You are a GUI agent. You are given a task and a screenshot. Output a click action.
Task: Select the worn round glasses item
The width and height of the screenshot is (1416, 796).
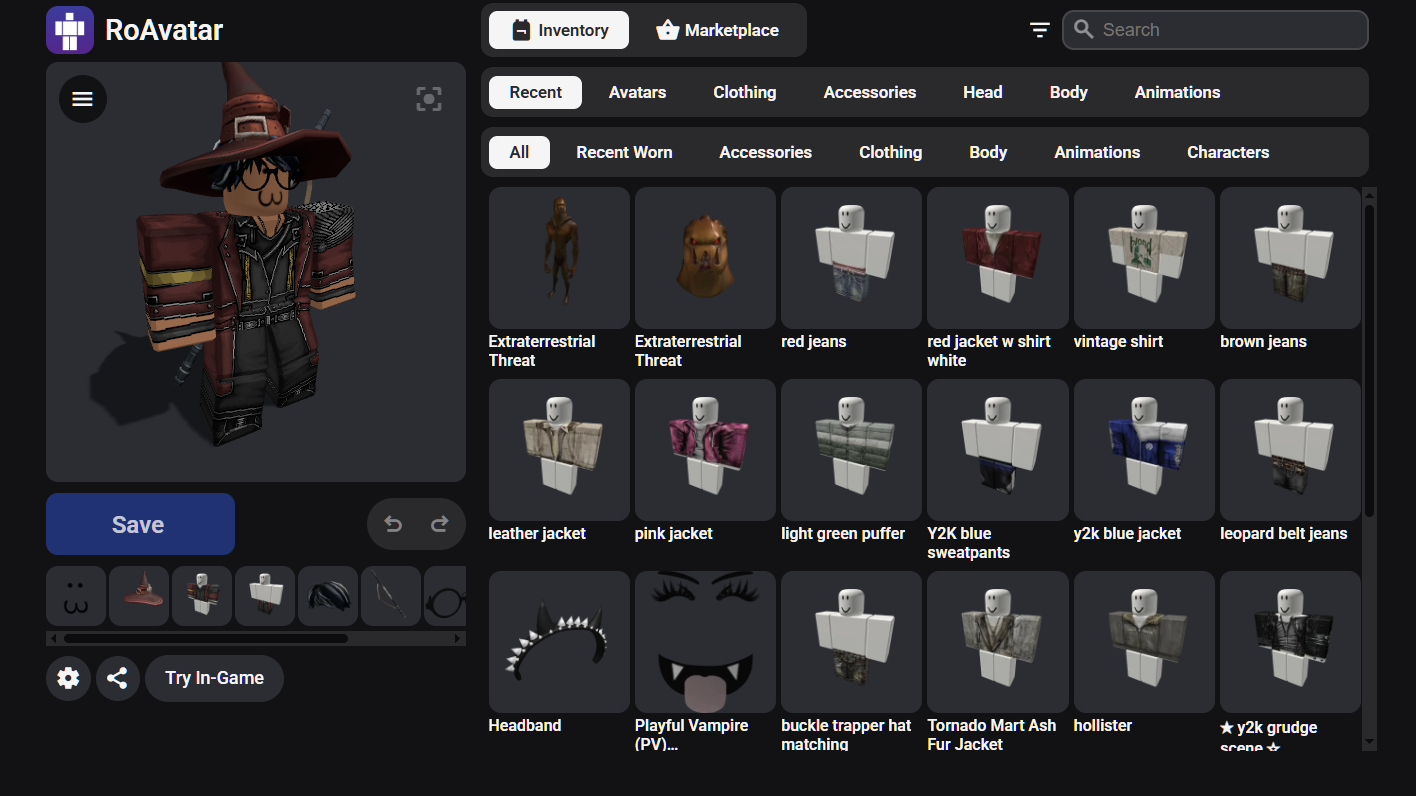click(445, 596)
